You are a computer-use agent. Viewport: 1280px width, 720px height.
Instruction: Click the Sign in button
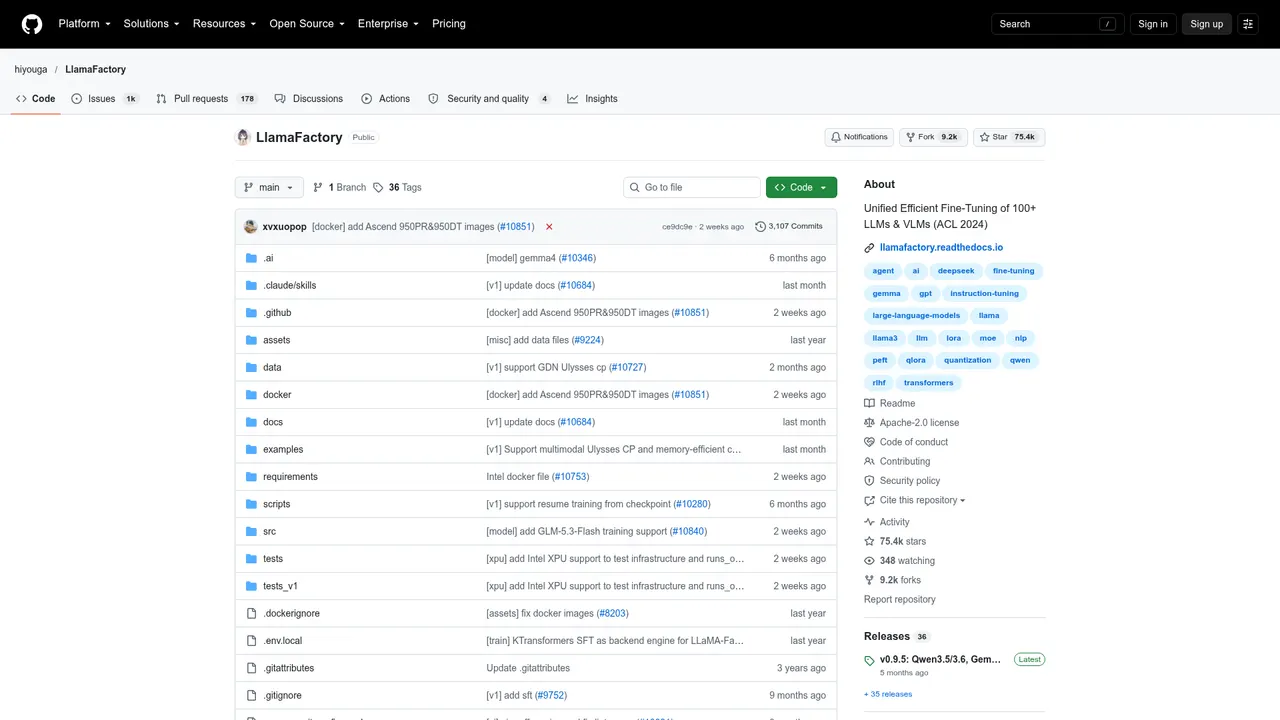pyautogui.click(x=1153, y=24)
